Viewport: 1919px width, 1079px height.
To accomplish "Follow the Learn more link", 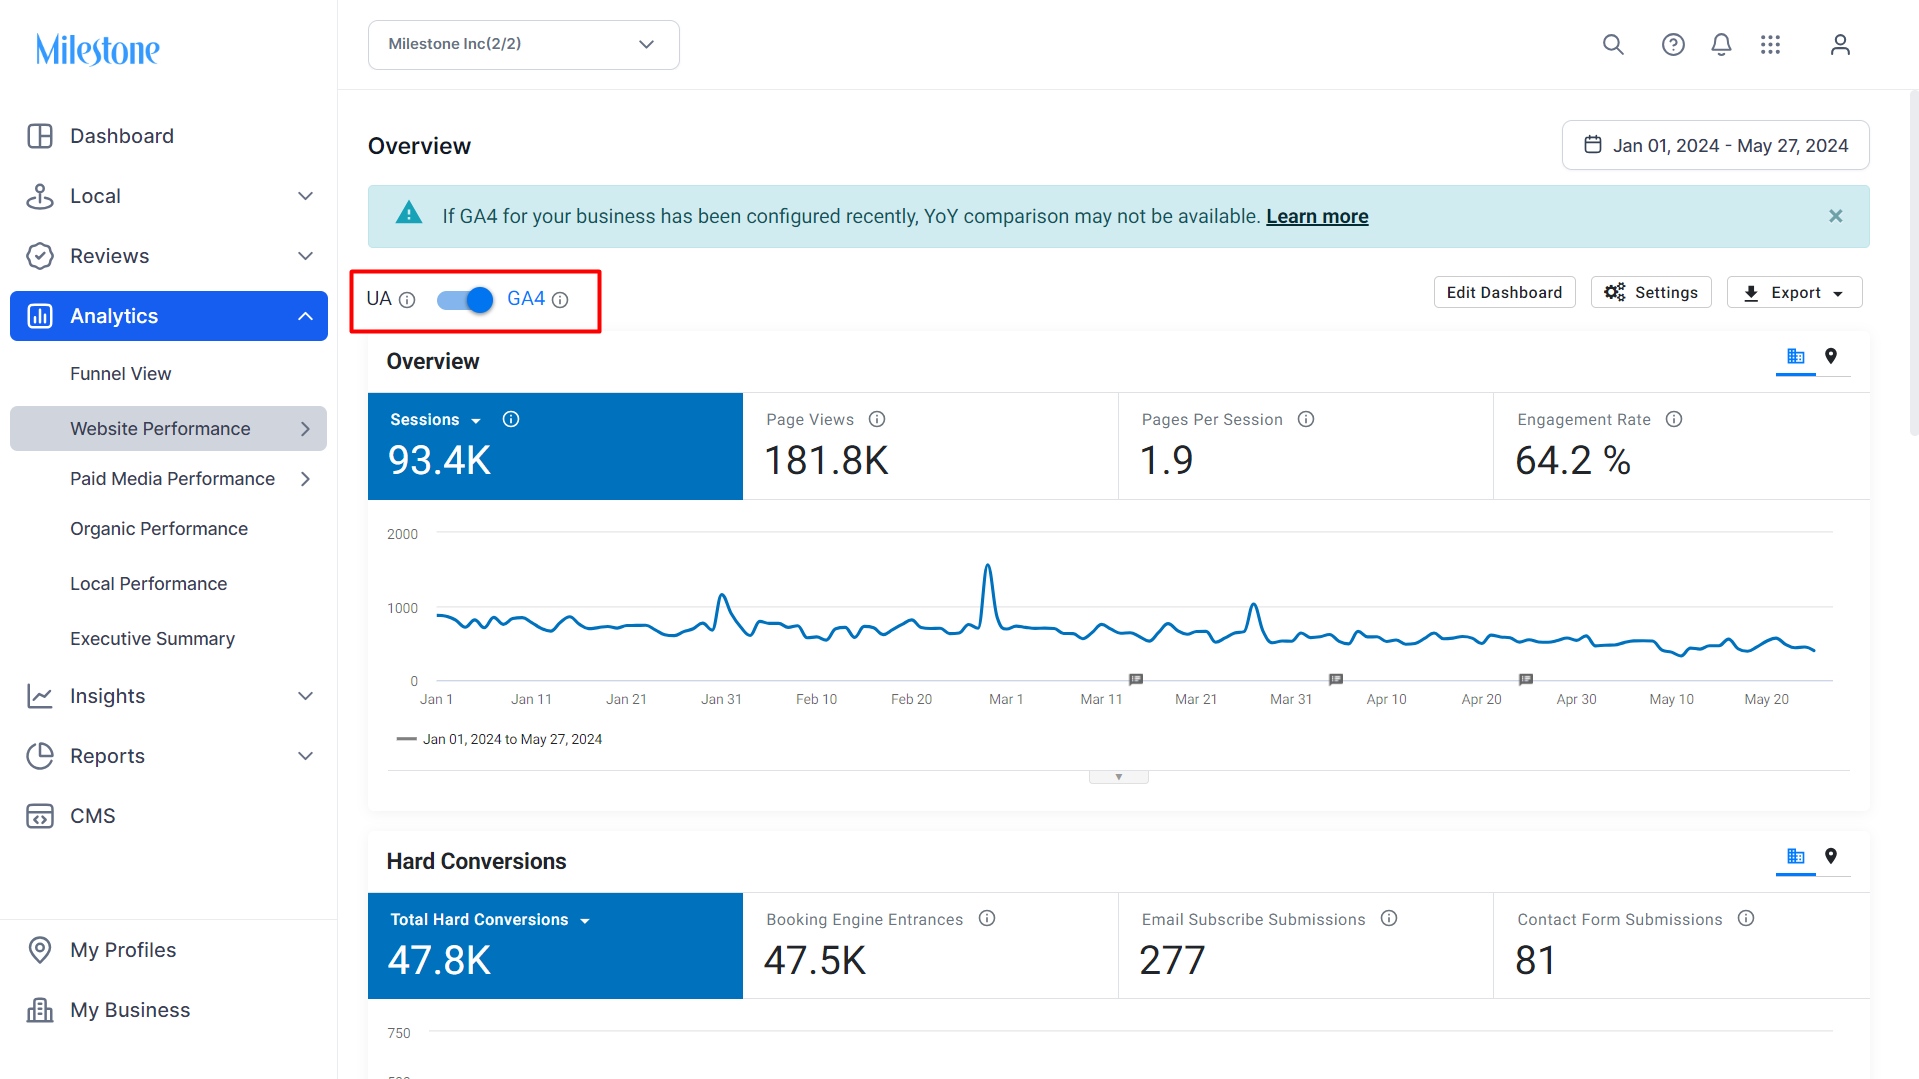I will [1317, 216].
